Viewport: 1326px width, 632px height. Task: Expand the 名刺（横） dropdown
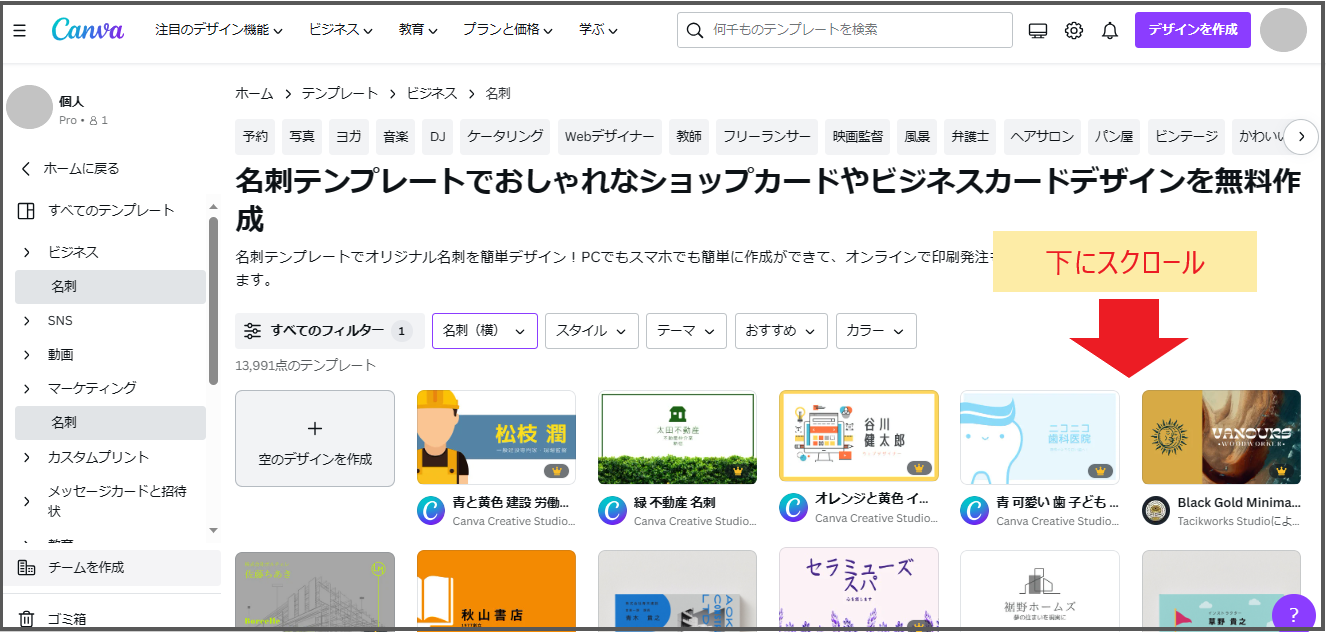485,331
